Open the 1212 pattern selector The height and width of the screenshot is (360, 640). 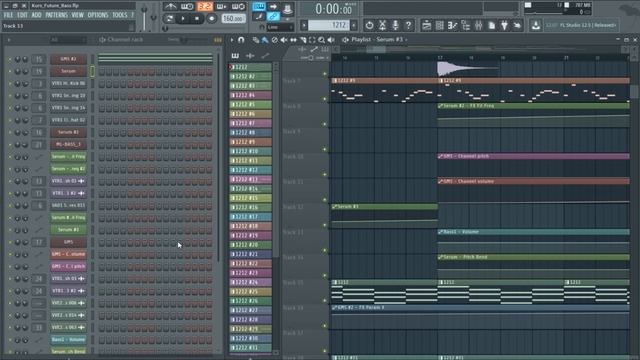[329, 25]
